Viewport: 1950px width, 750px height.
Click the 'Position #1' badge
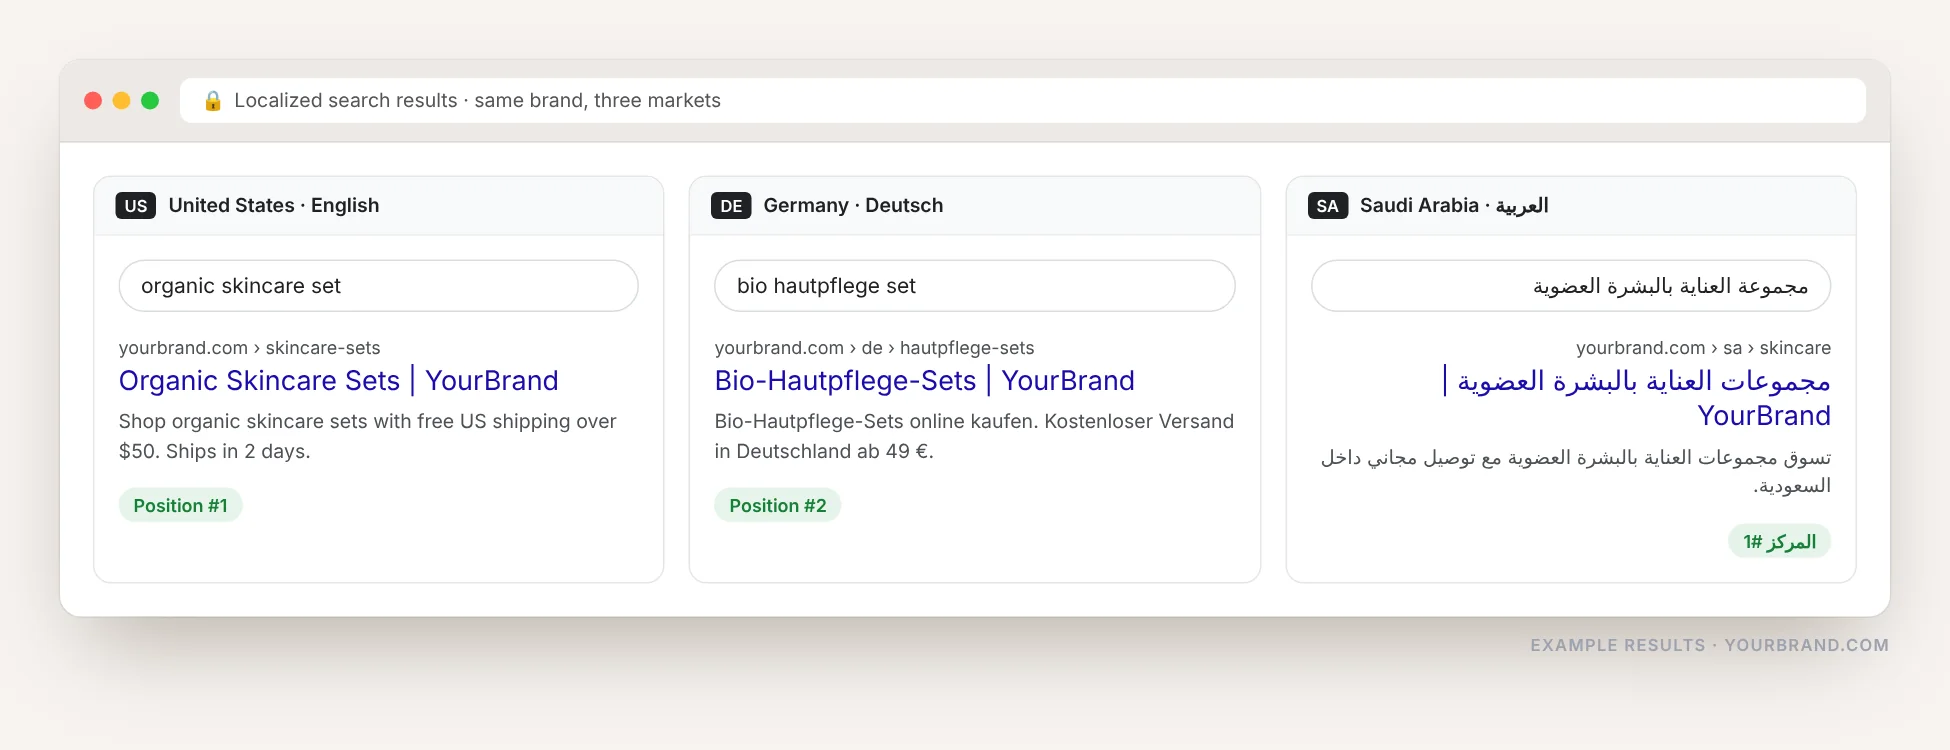click(180, 506)
